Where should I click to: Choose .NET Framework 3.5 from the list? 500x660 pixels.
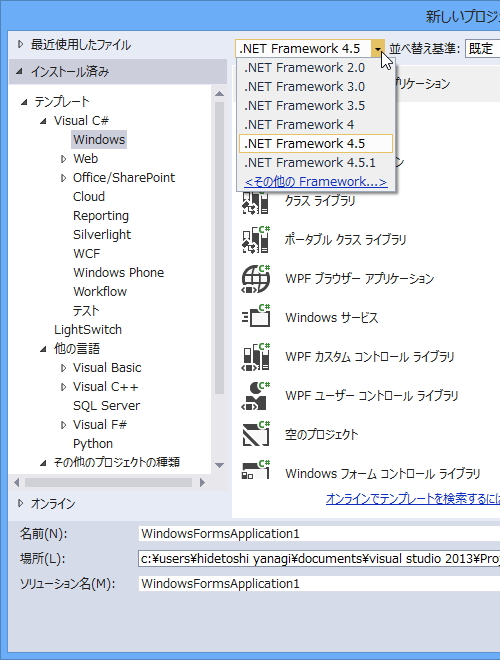coord(316,106)
